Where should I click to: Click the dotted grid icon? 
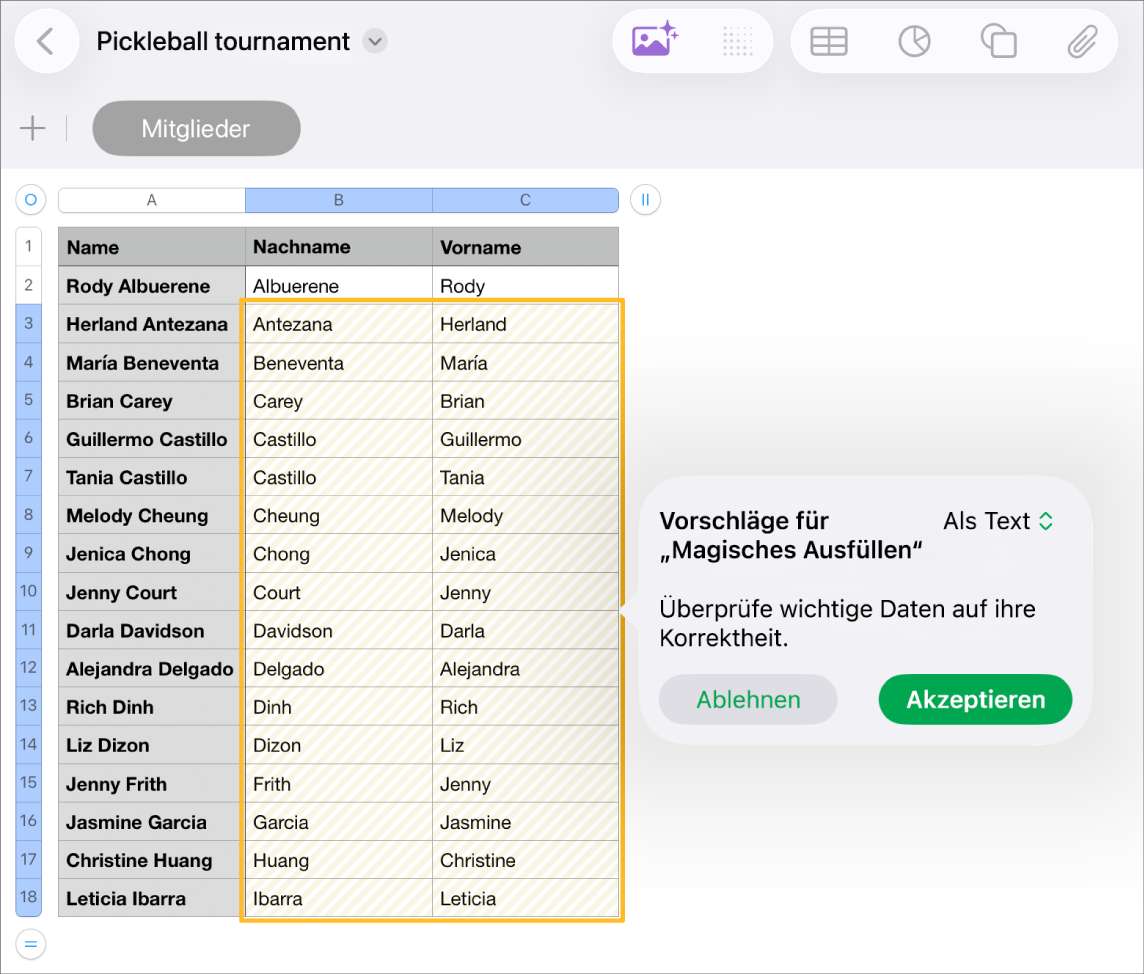pos(738,42)
